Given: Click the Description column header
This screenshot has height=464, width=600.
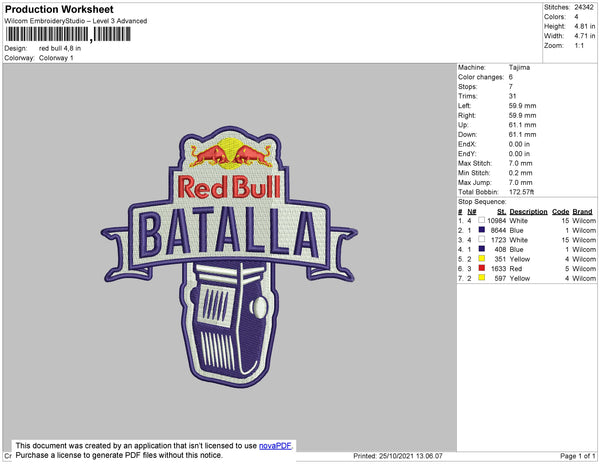Looking at the screenshot, I should (528, 212).
